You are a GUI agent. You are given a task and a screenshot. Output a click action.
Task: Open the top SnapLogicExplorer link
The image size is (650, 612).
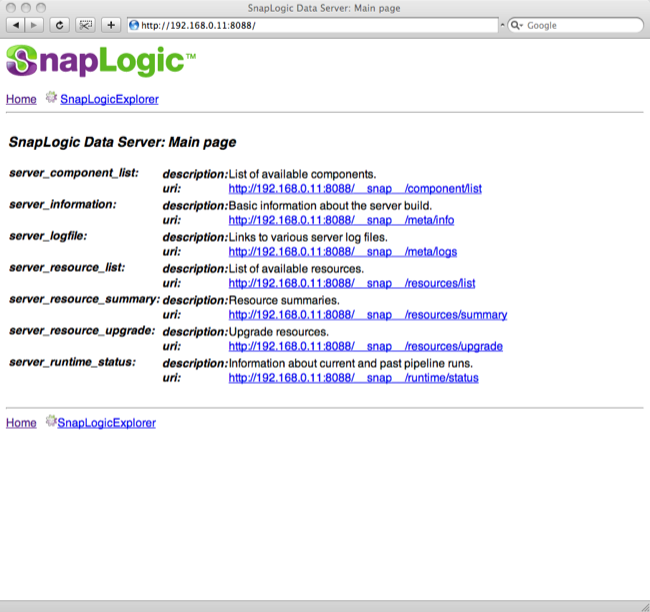[109, 99]
